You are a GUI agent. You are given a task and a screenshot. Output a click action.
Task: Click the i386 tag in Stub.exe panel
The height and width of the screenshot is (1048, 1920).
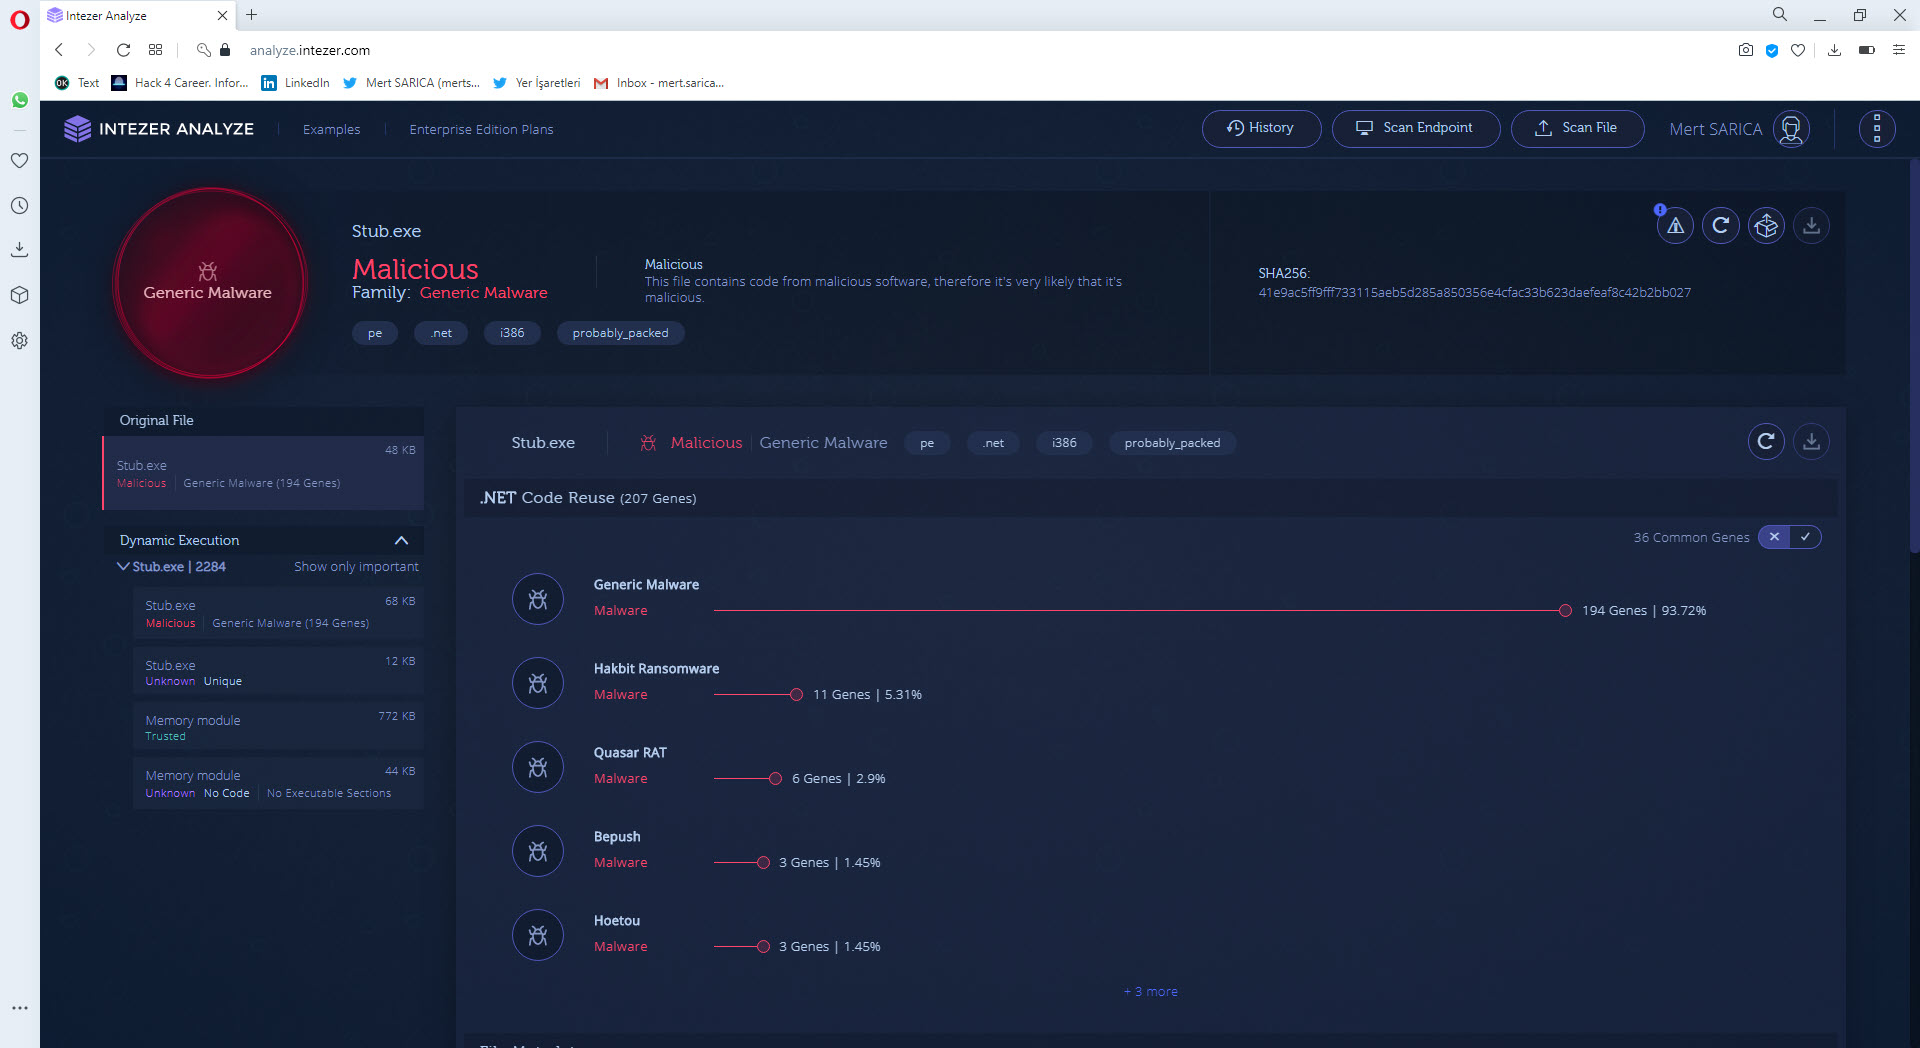coord(1064,443)
